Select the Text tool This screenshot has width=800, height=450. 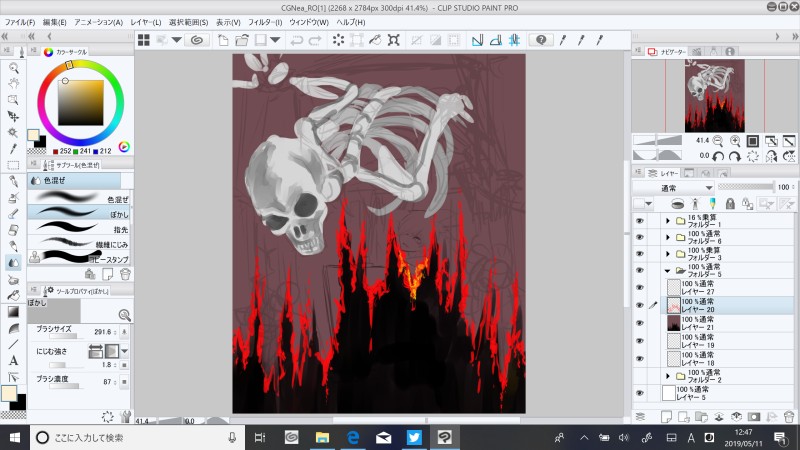pos(13,360)
